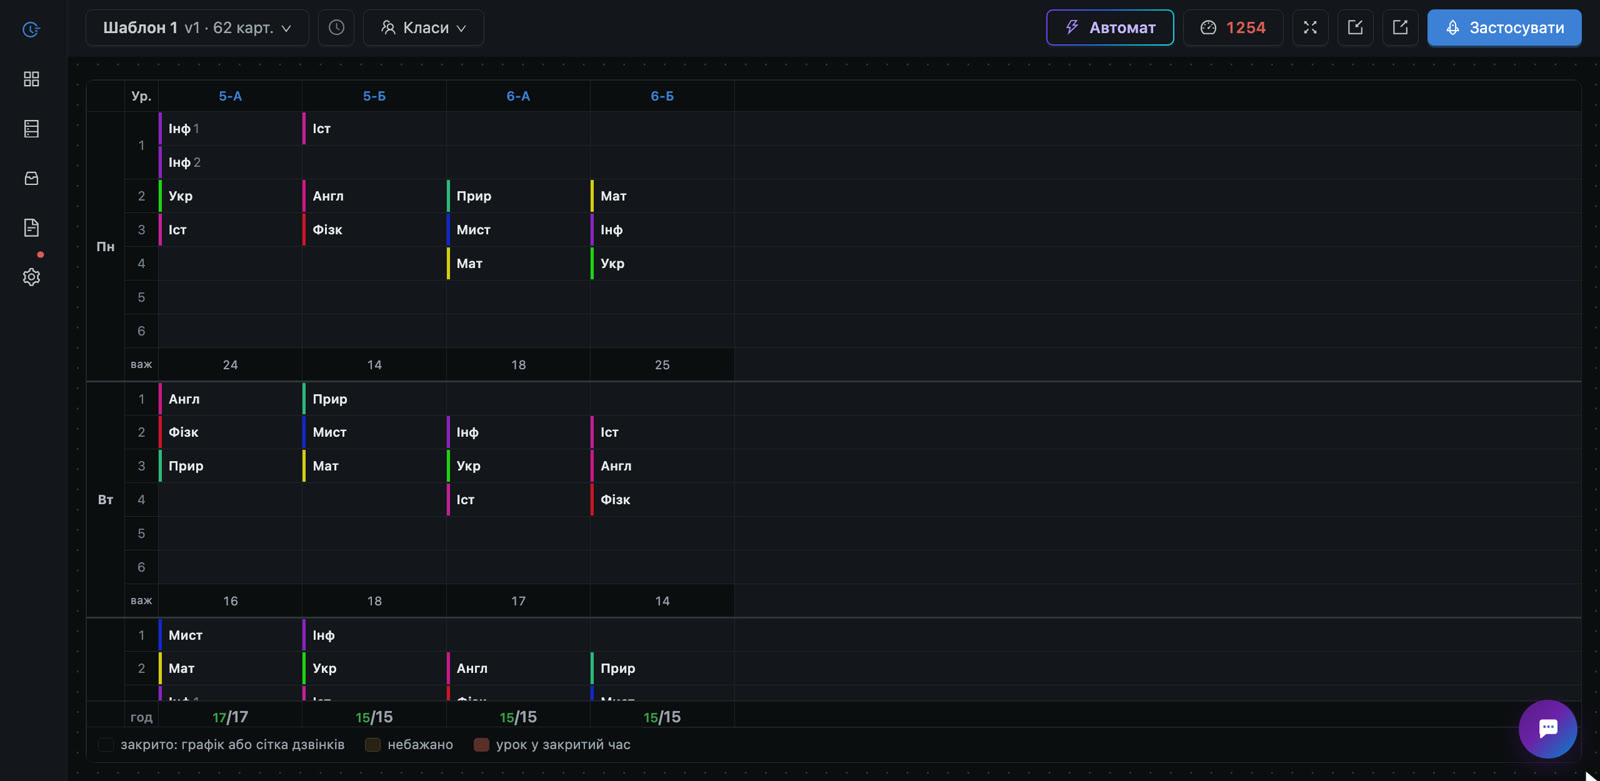Open the document icon in sidebar
Screen dimensions: 1600x781
31,227
